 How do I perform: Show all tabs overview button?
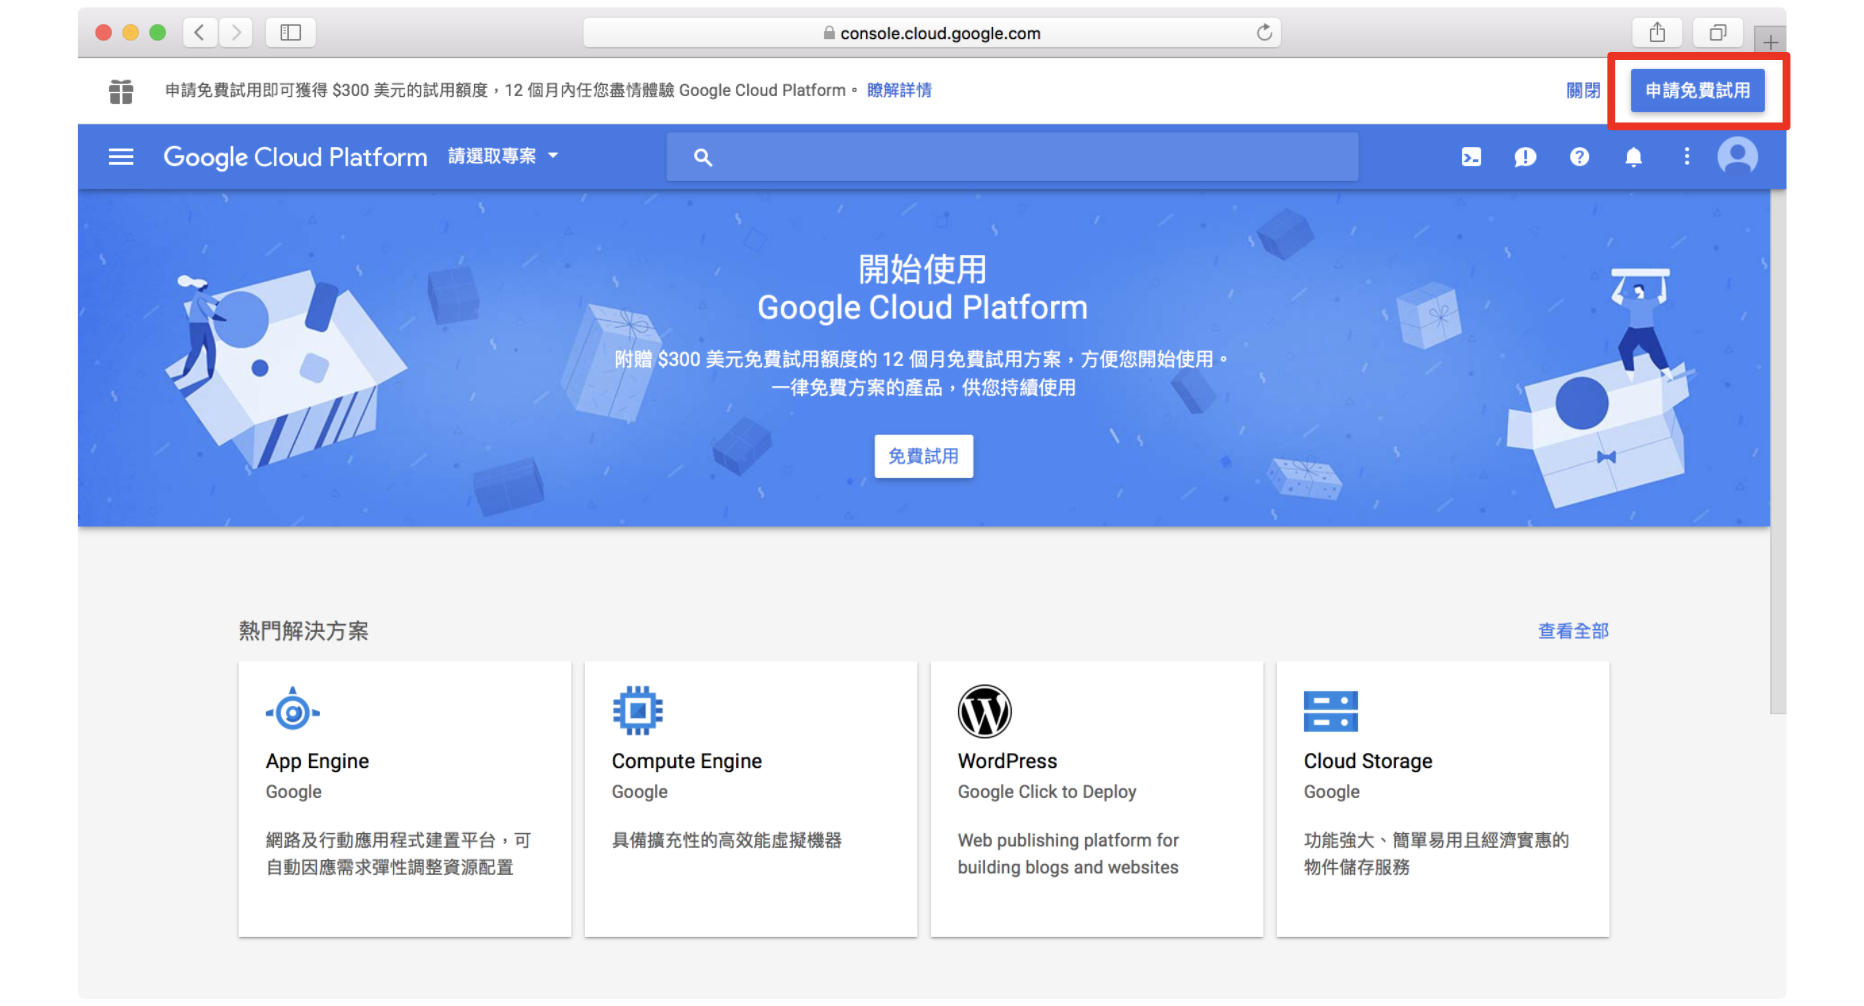pyautogui.click(x=1717, y=33)
